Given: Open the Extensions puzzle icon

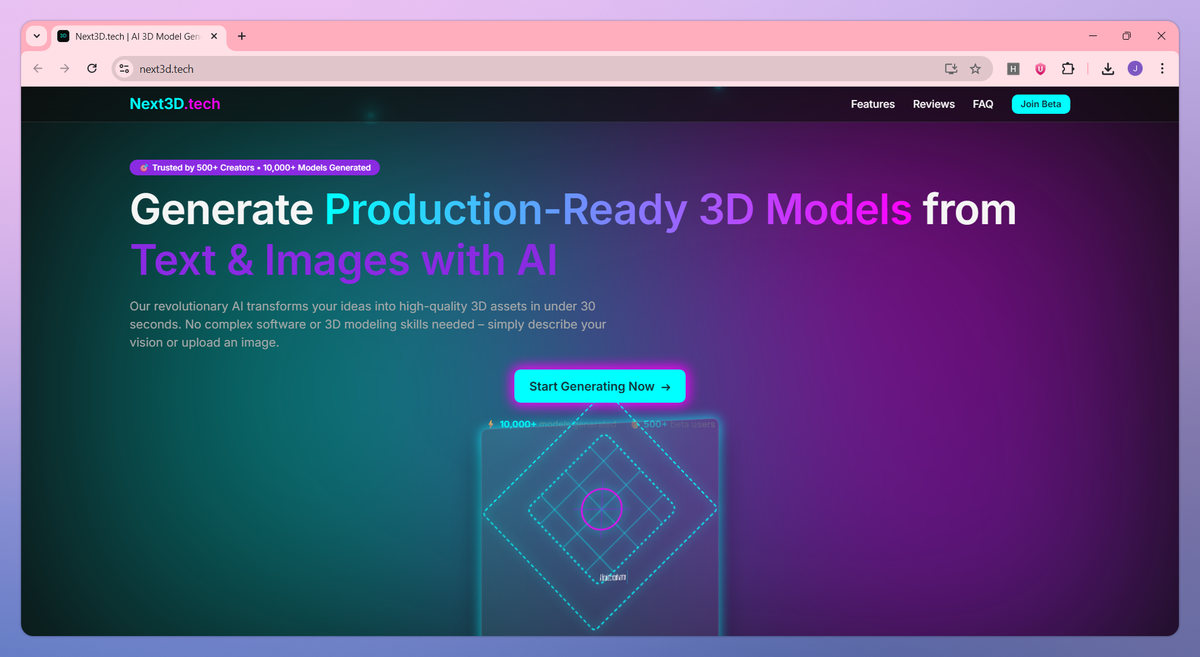Looking at the screenshot, I should click(x=1068, y=69).
